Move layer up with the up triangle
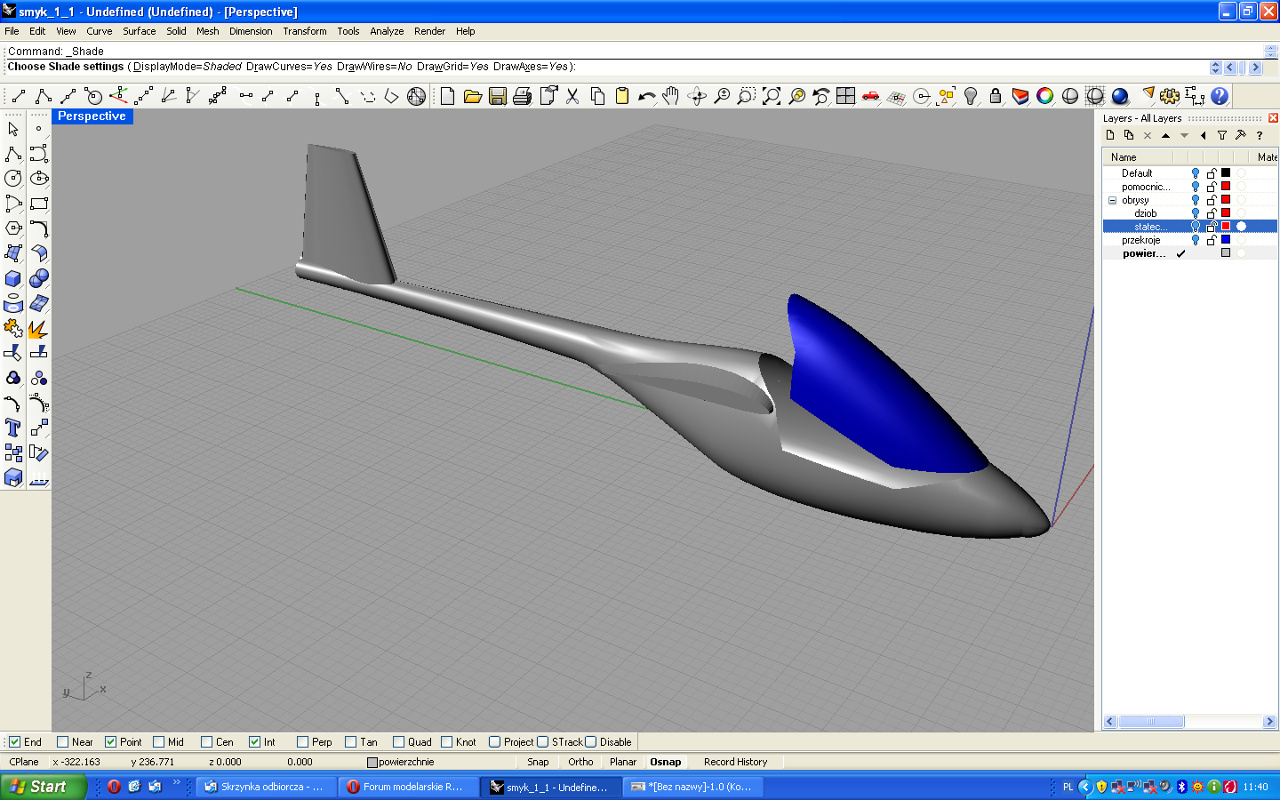Viewport: 1280px width, 800px height. [1166, 135]
